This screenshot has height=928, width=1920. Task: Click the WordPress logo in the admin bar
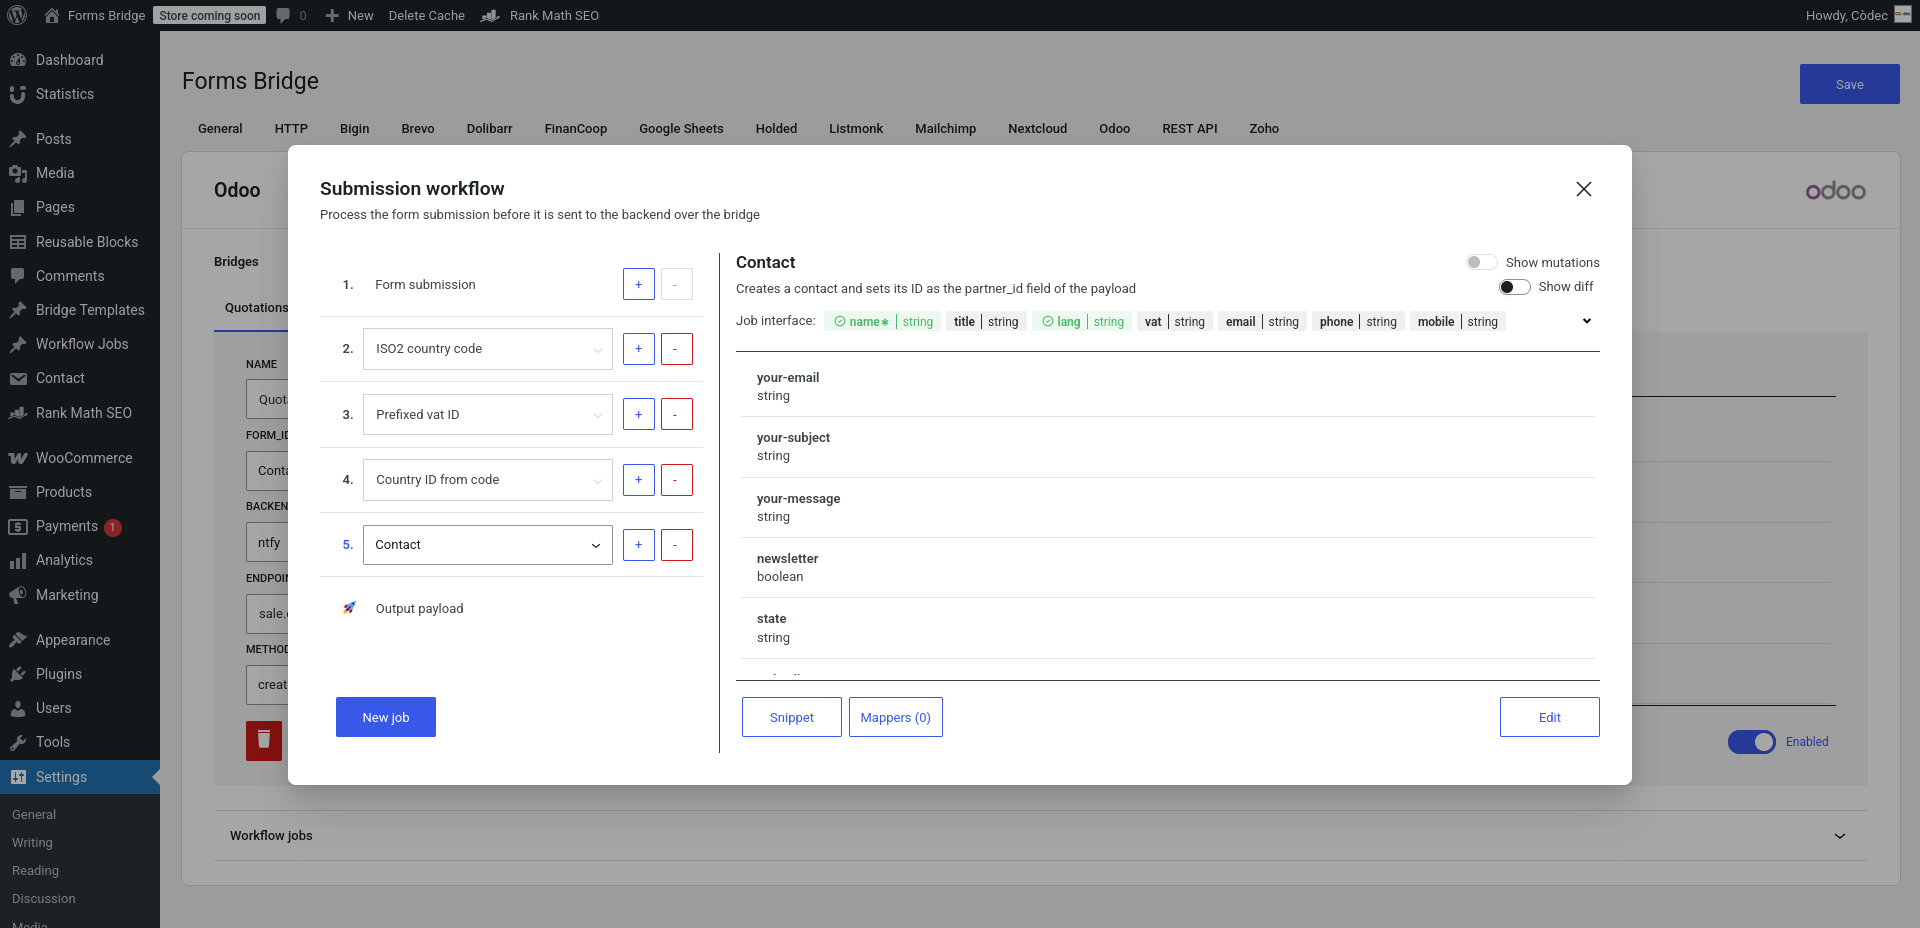point(17,15)
